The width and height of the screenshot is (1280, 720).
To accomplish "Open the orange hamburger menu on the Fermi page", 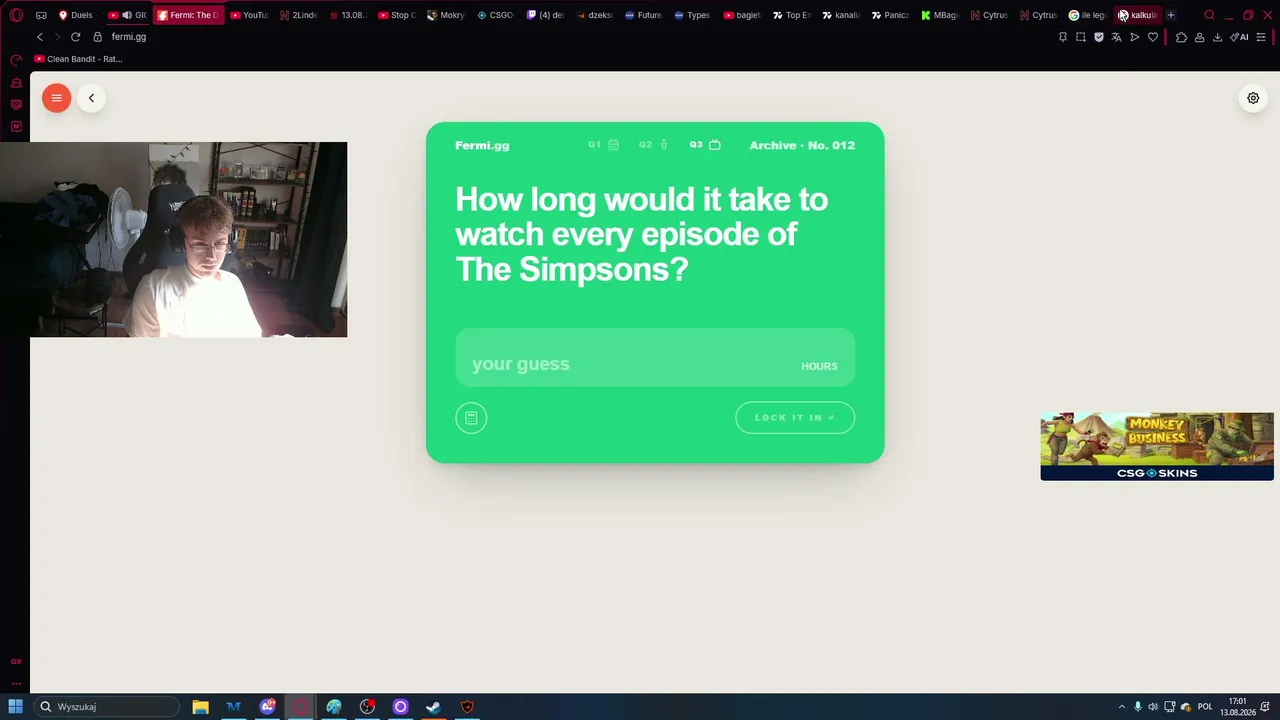I will click(56, 98).
